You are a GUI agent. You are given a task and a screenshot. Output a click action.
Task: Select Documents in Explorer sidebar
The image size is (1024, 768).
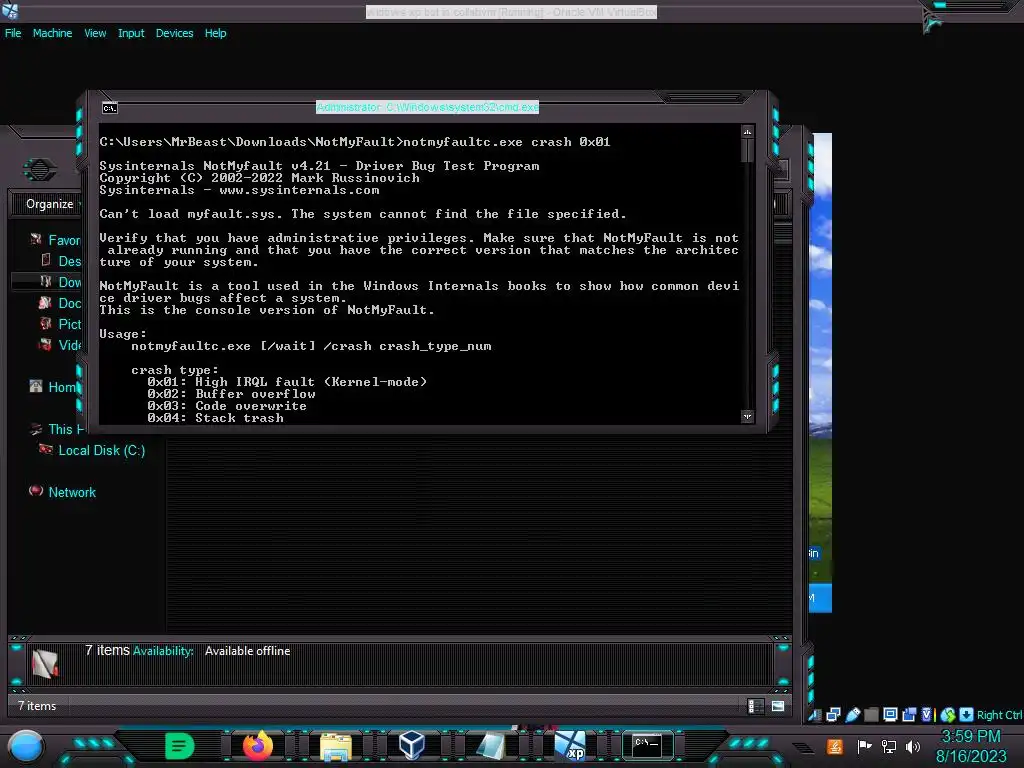pyautogui.click(x=69, y=303)
